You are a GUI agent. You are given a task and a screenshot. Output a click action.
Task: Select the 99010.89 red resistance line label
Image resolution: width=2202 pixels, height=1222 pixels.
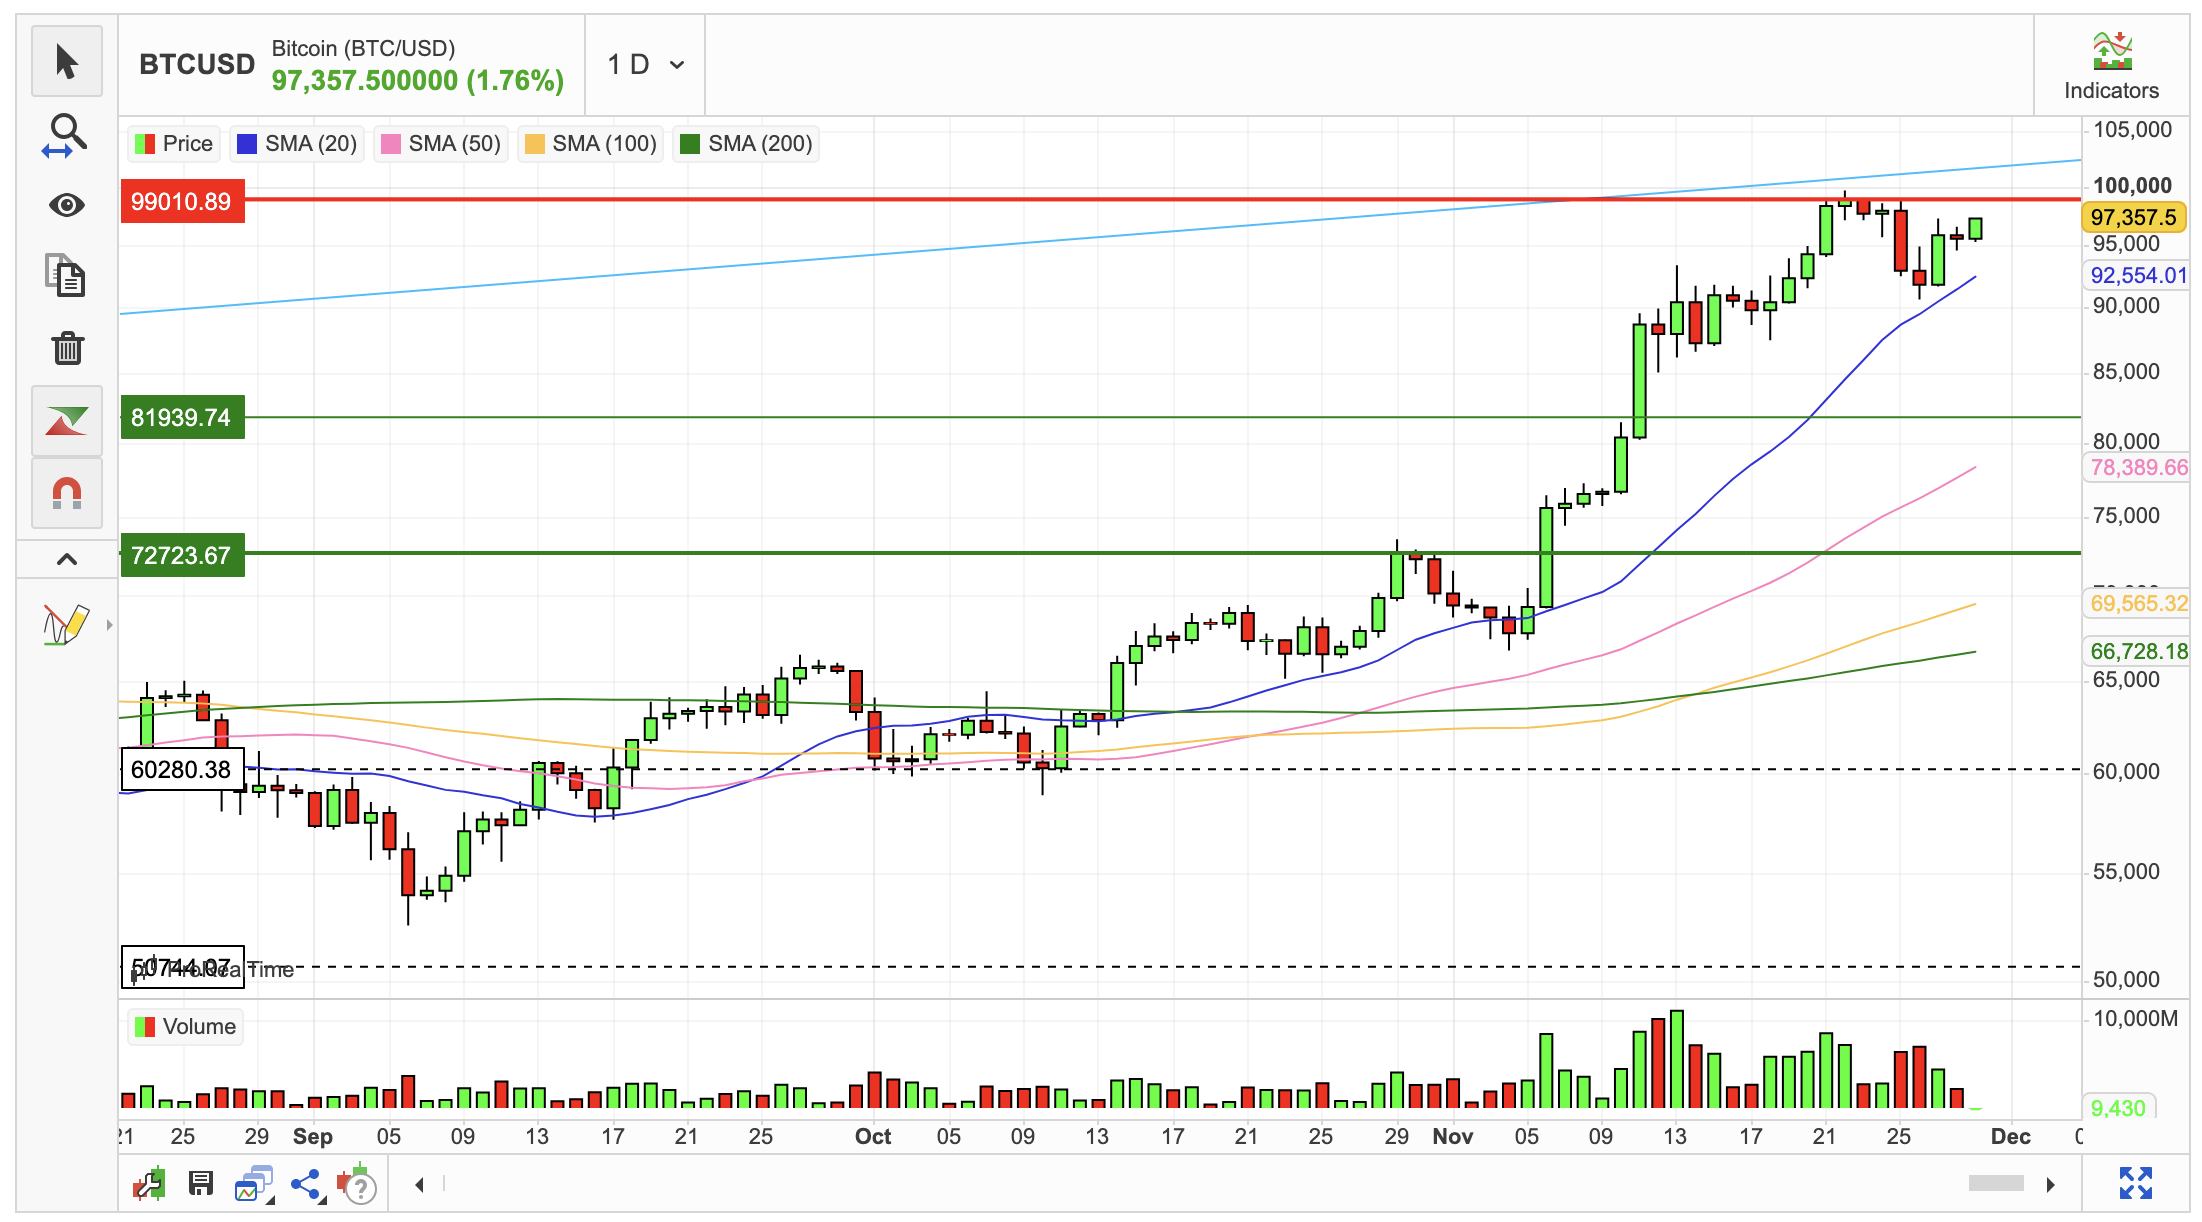182,201
